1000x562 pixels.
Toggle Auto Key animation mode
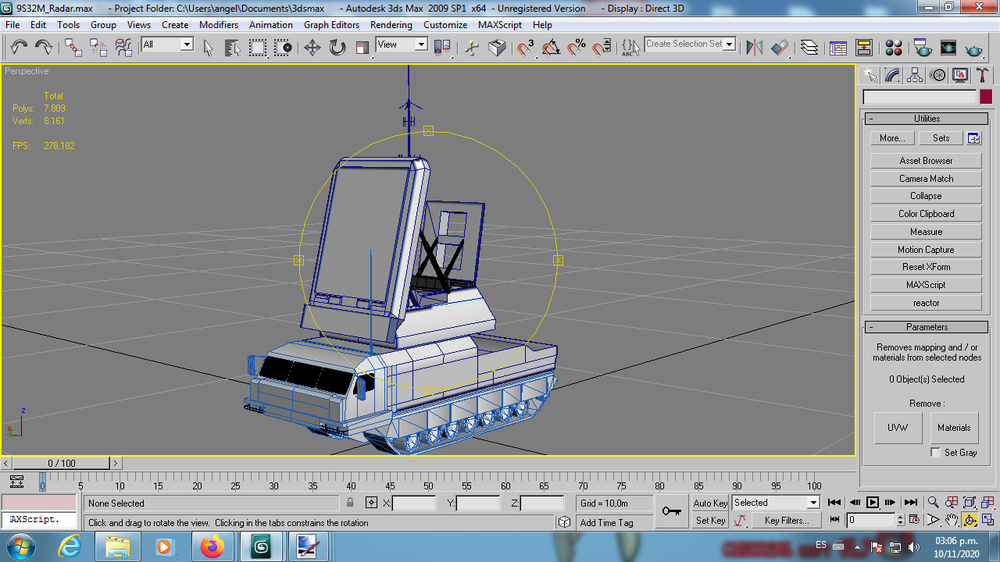(x=710, y=503)
